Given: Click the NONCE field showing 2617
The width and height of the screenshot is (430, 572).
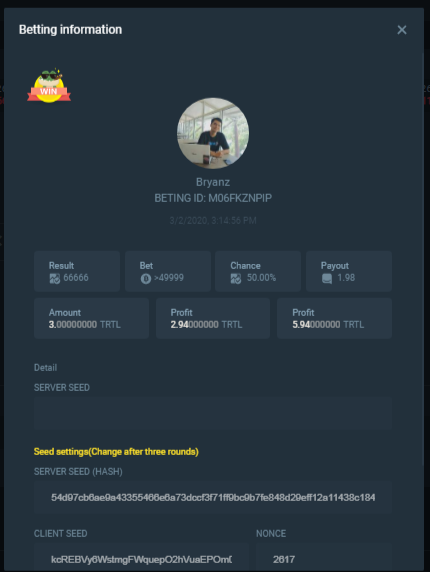Looking at the screenshot, I should (324, 557).
